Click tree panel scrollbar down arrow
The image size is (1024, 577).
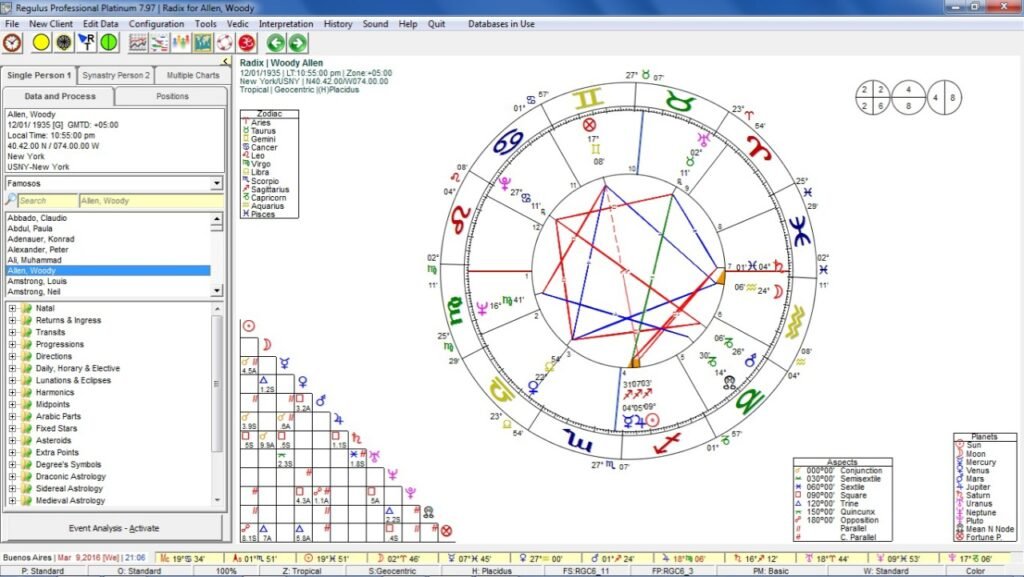tap(217, 501)
